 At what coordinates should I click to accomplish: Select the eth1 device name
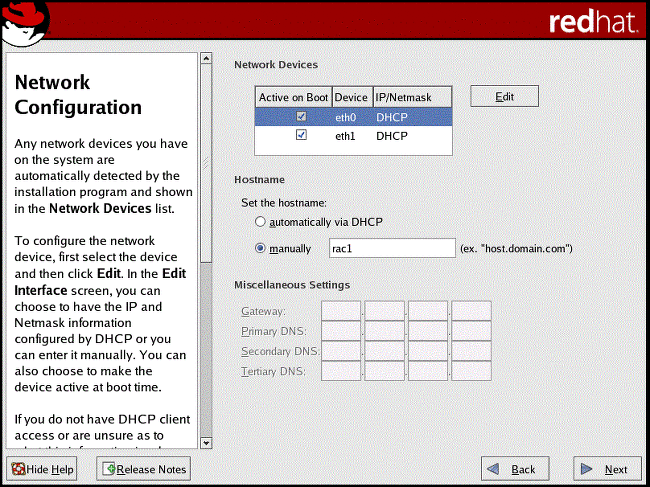(x=345, y=136)
